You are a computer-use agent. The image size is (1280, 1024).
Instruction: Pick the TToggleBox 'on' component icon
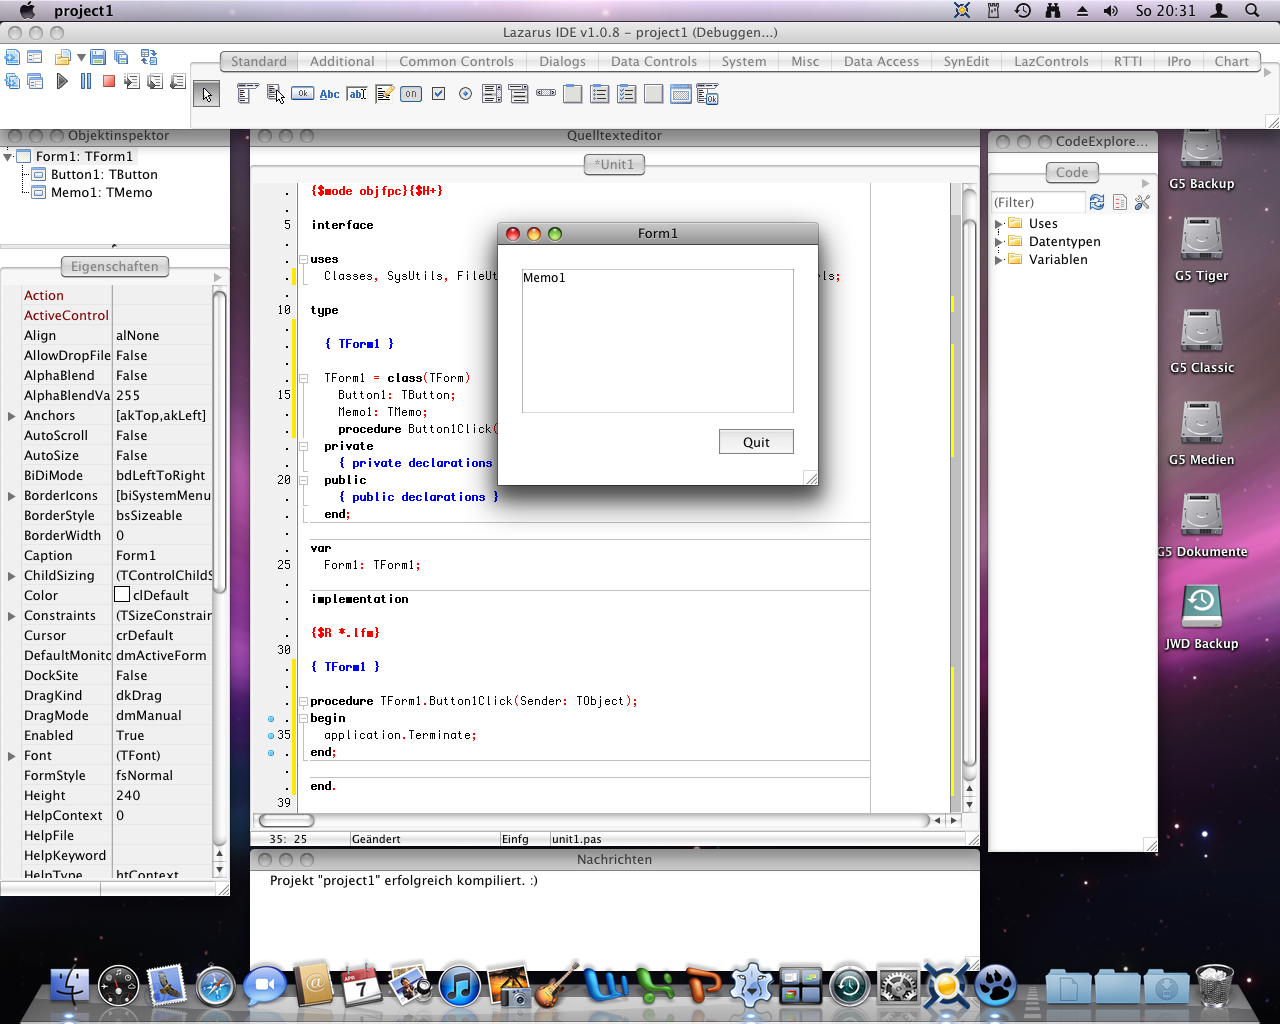pos(411,94)
